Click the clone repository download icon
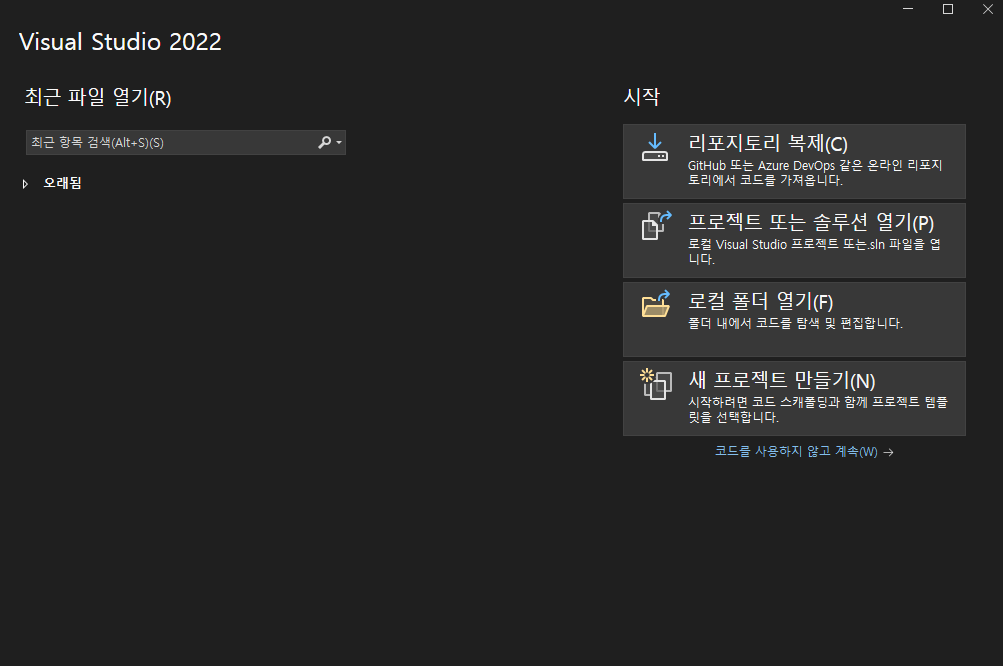Viewport: 1003px width, 666px height. (655, 147)
